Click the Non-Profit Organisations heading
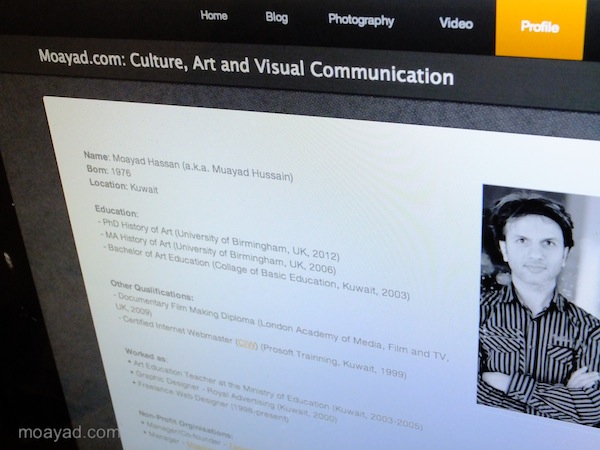Screen dimensions: 600x450 185,424
